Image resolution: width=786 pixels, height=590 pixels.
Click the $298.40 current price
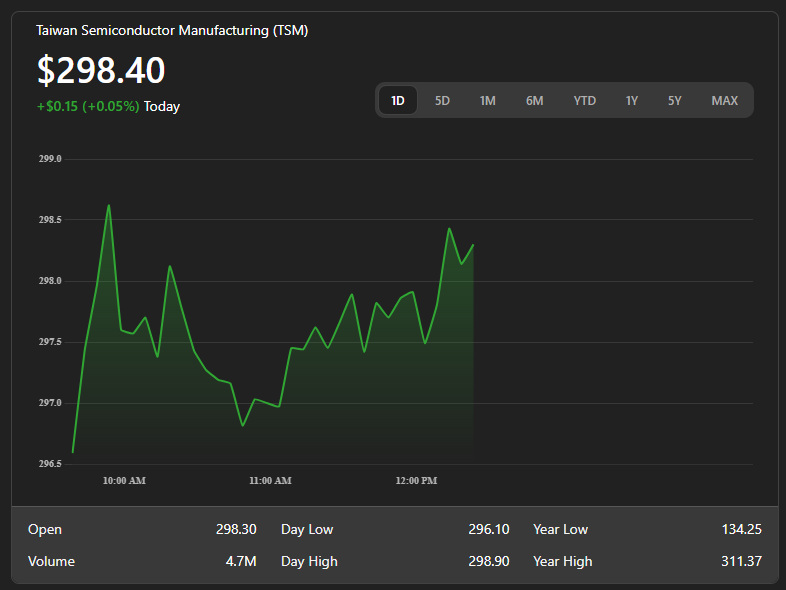pos(101,70)
